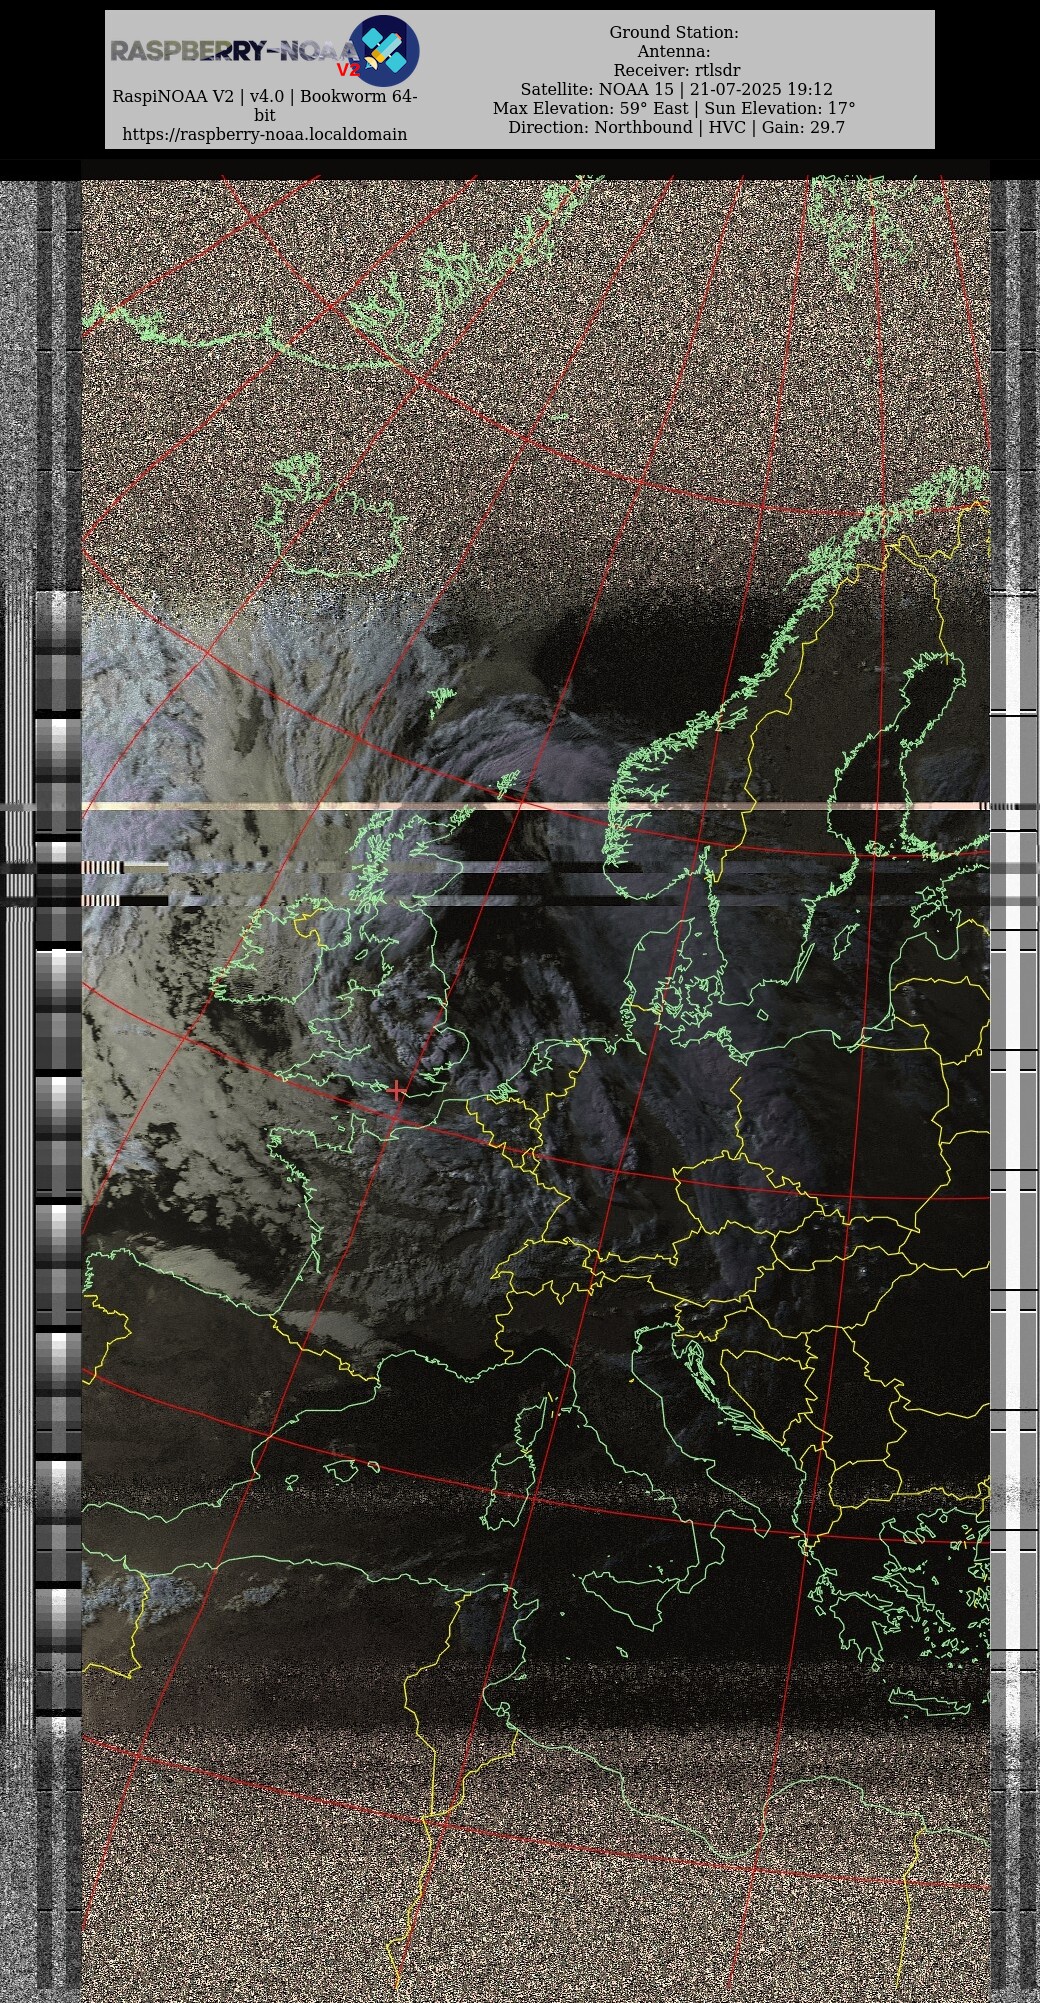
Task: Click the red ground station cross marker on the map
Action: (x=398, y=1090)
